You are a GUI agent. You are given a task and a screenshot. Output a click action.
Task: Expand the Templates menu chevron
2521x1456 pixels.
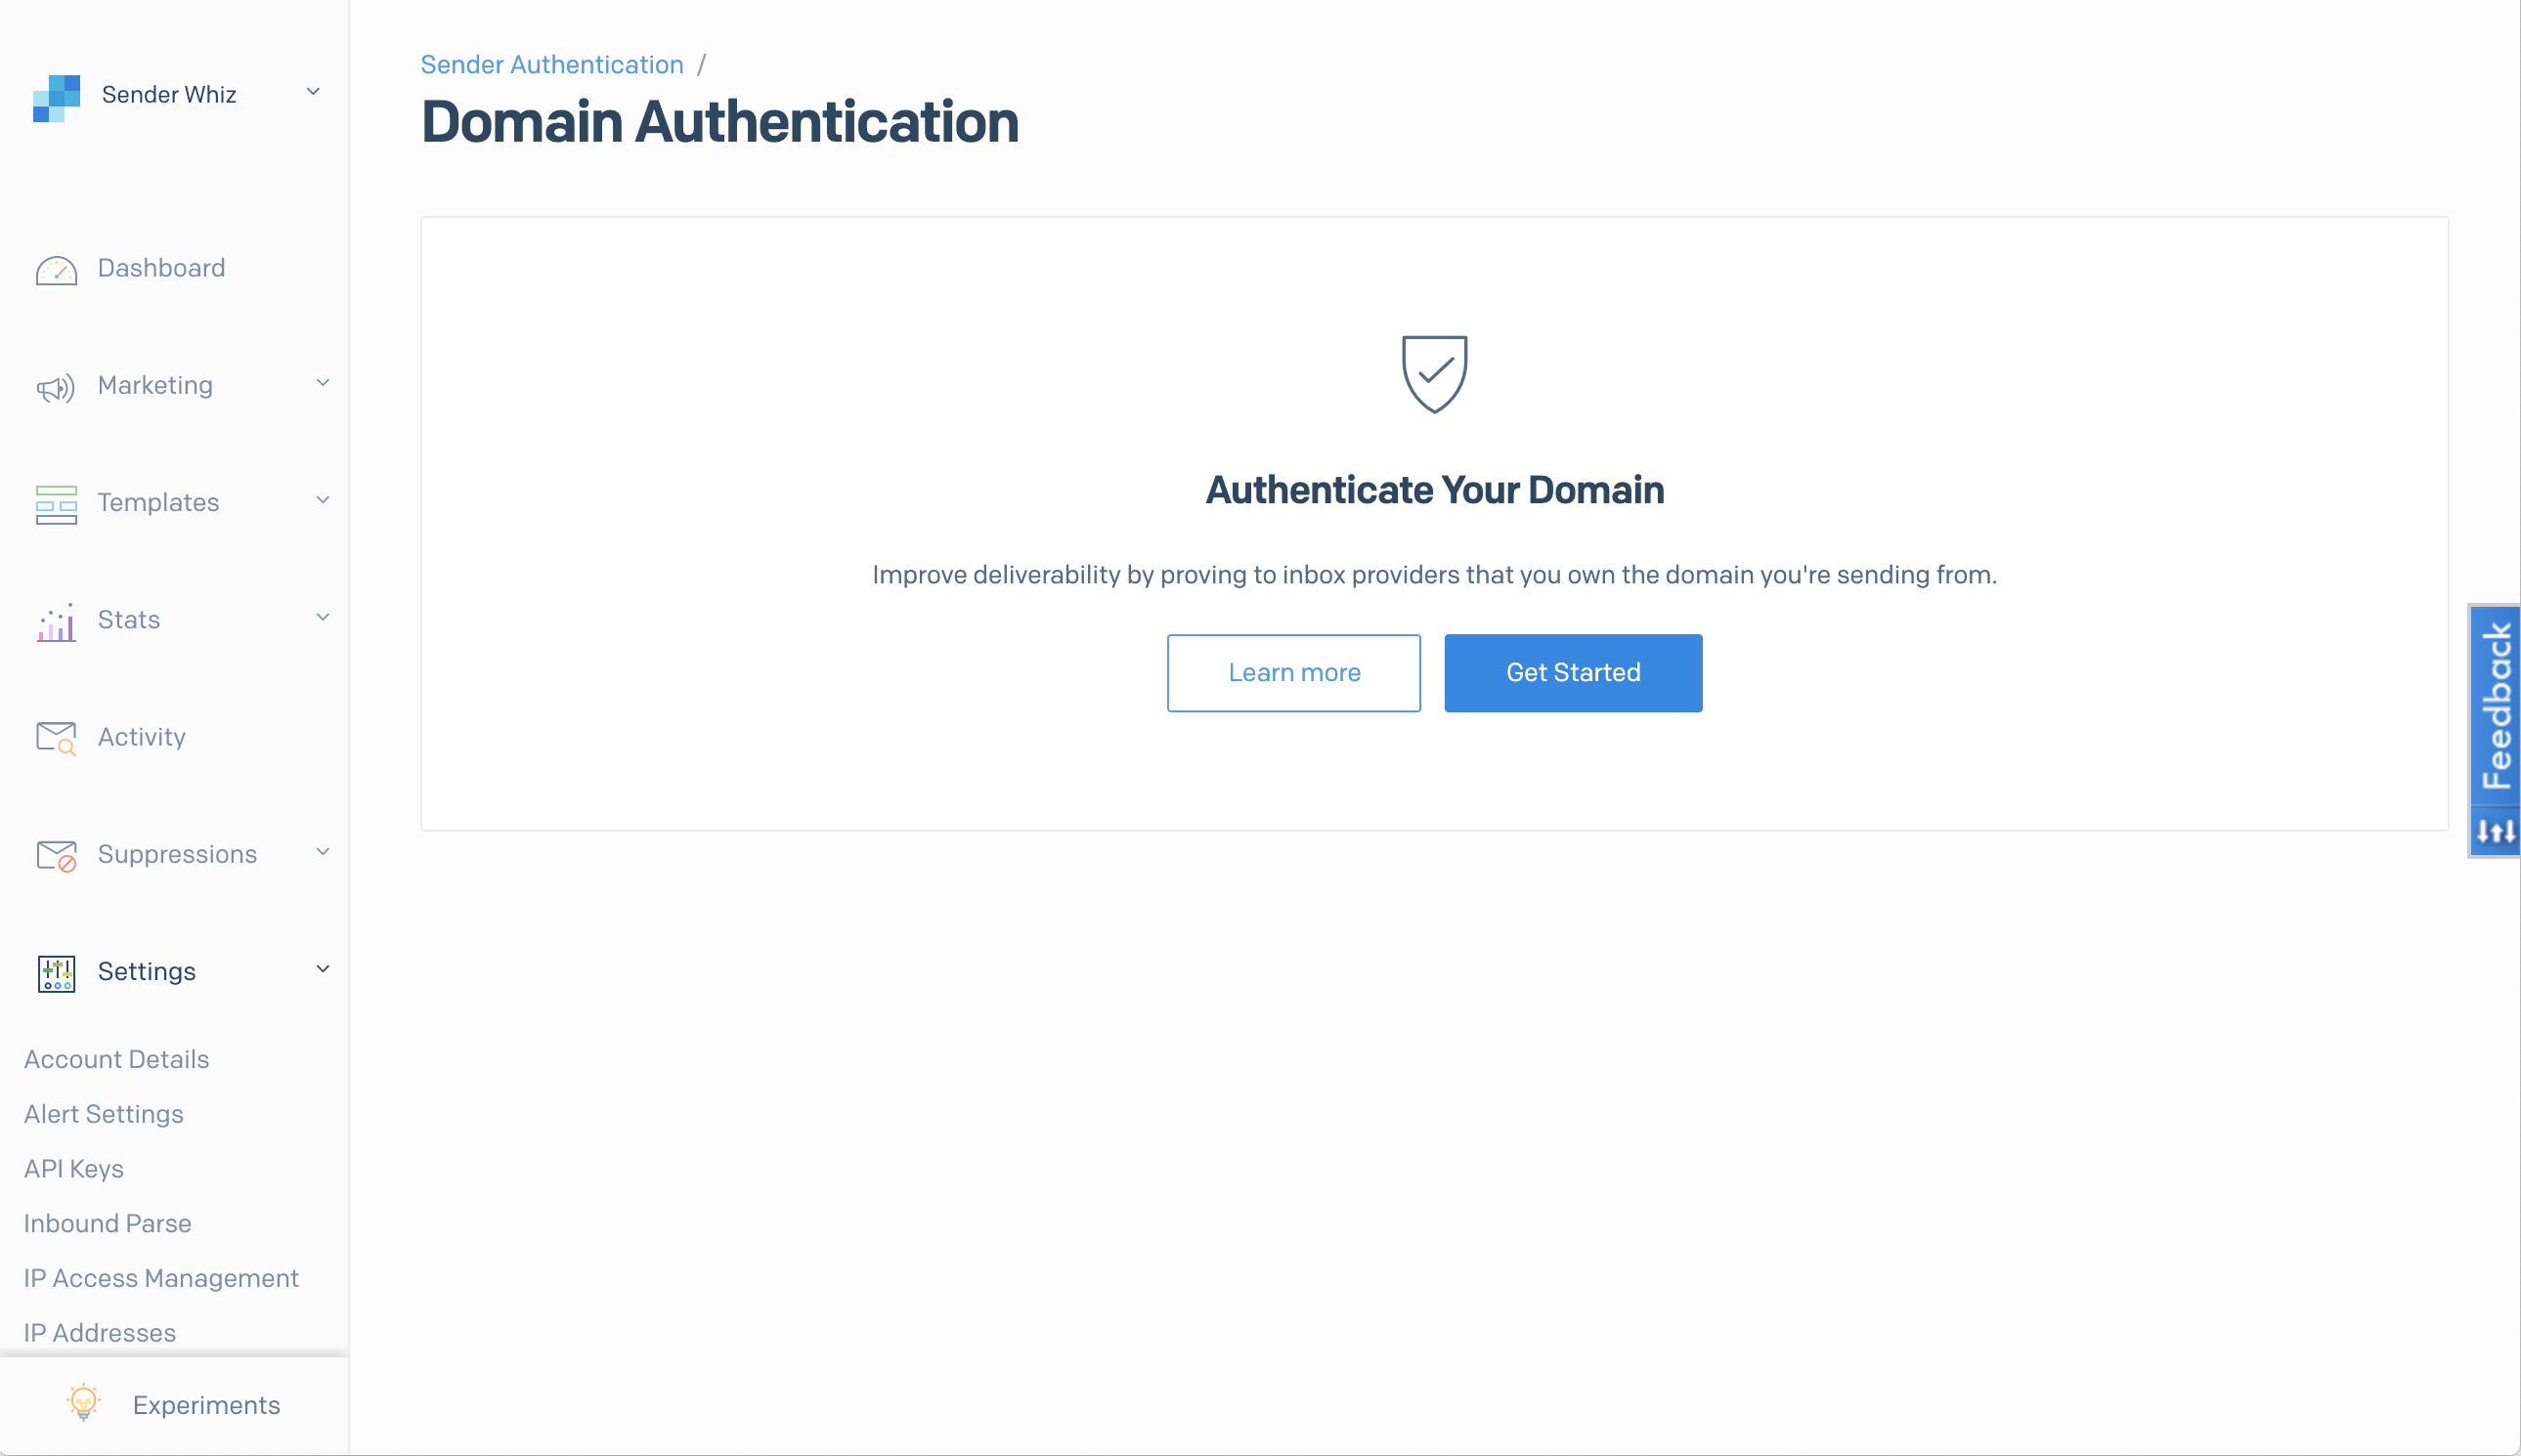[x=323, y=500]
